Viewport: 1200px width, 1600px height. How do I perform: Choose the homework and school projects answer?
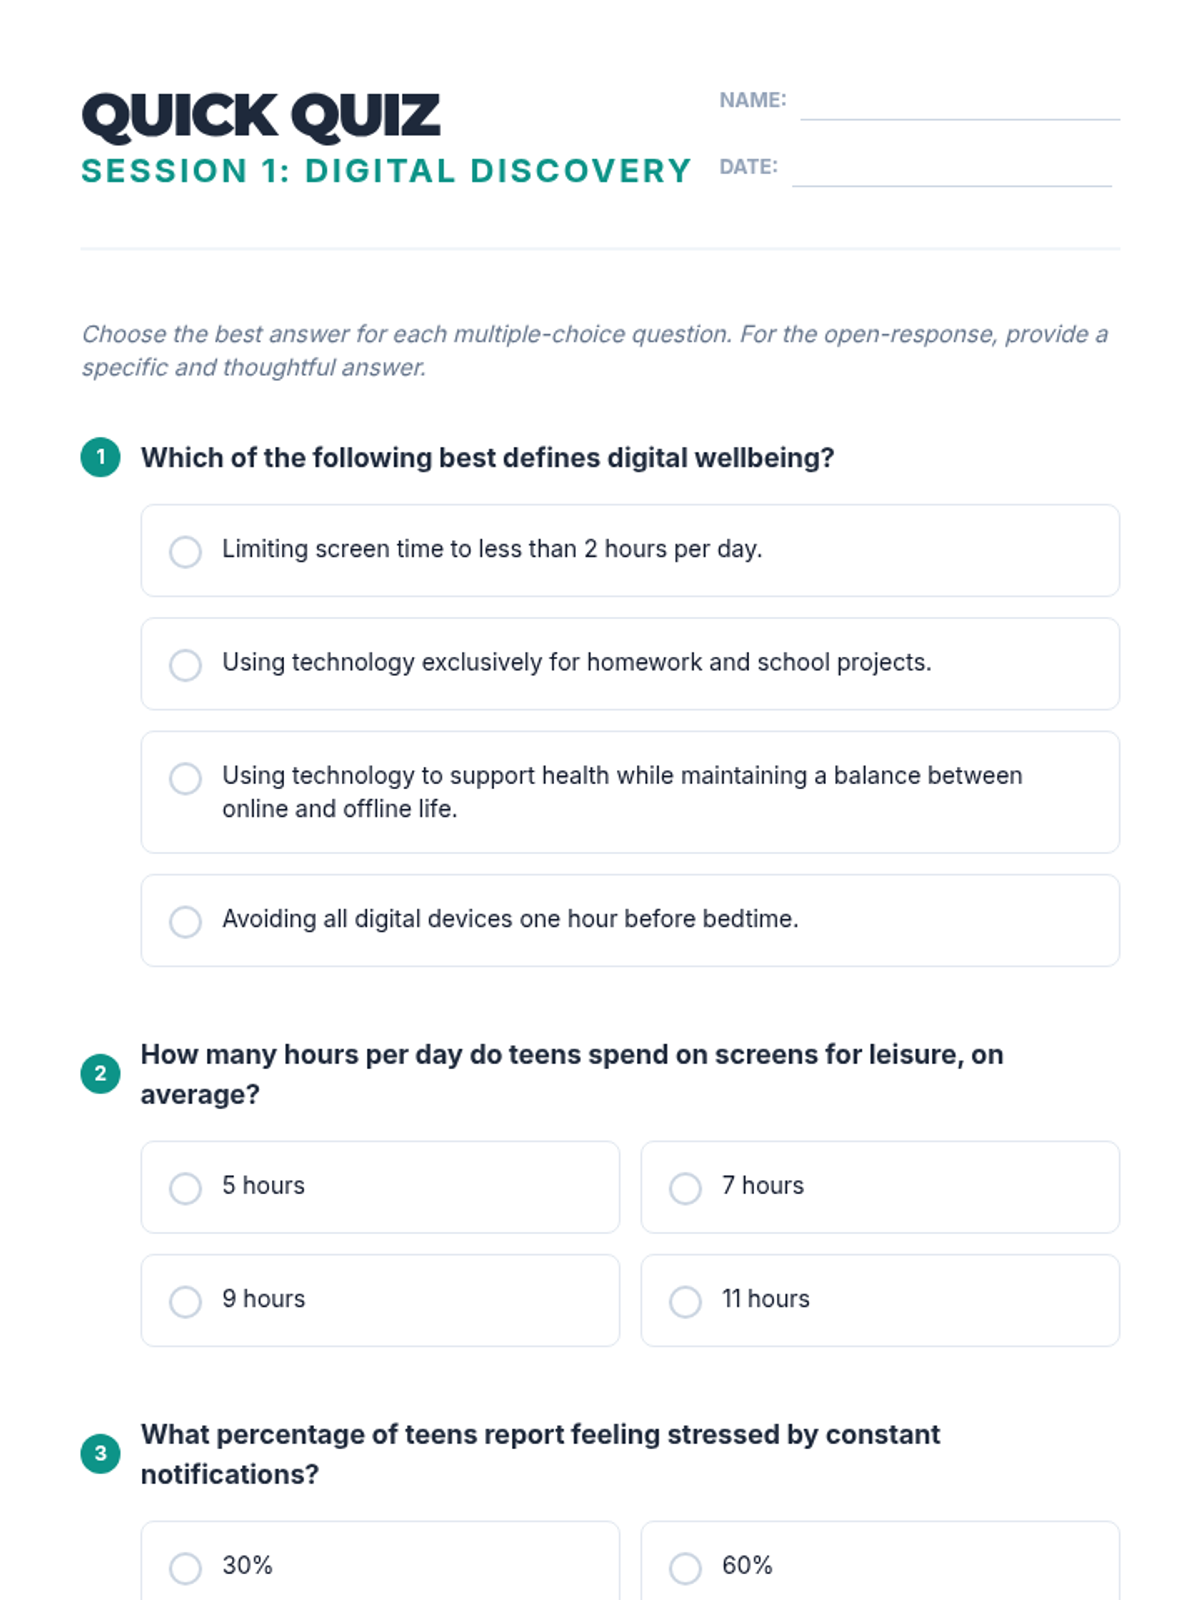point(185,665)
